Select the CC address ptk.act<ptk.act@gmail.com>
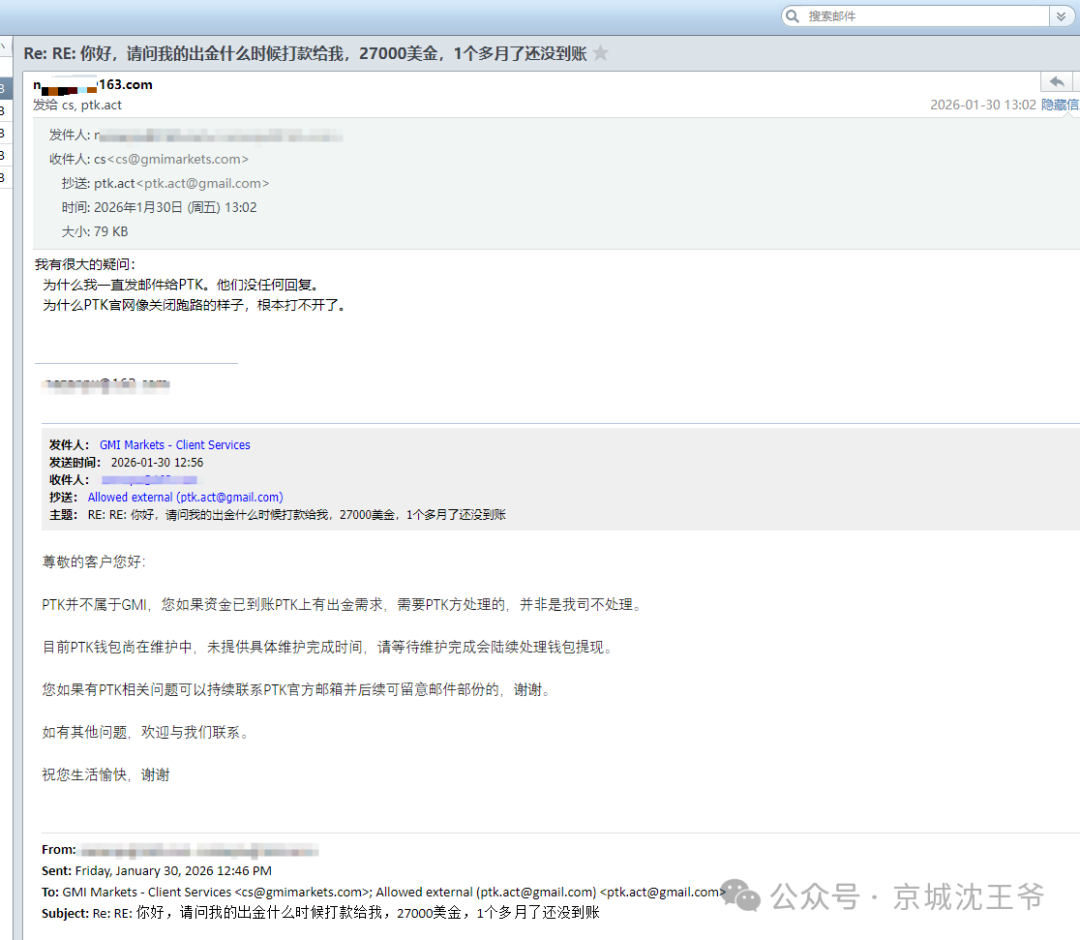The width and height of the screenshot is (1080, 940). click(181, 183)
